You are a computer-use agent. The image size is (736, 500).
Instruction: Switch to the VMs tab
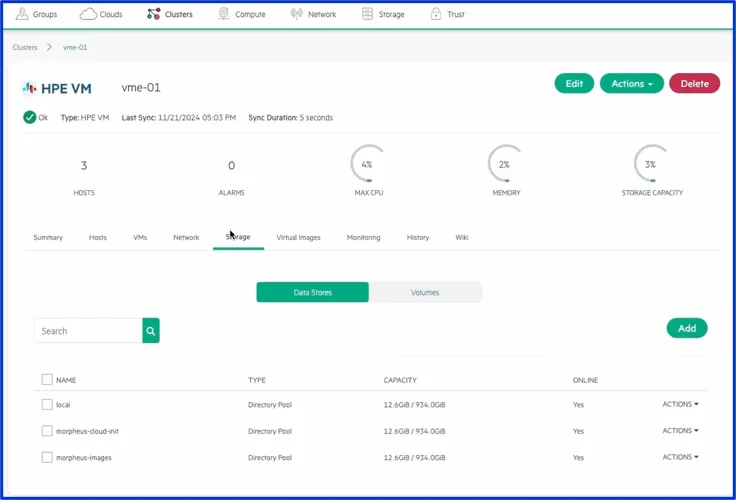pyautogui.click(x=140, y=238)
